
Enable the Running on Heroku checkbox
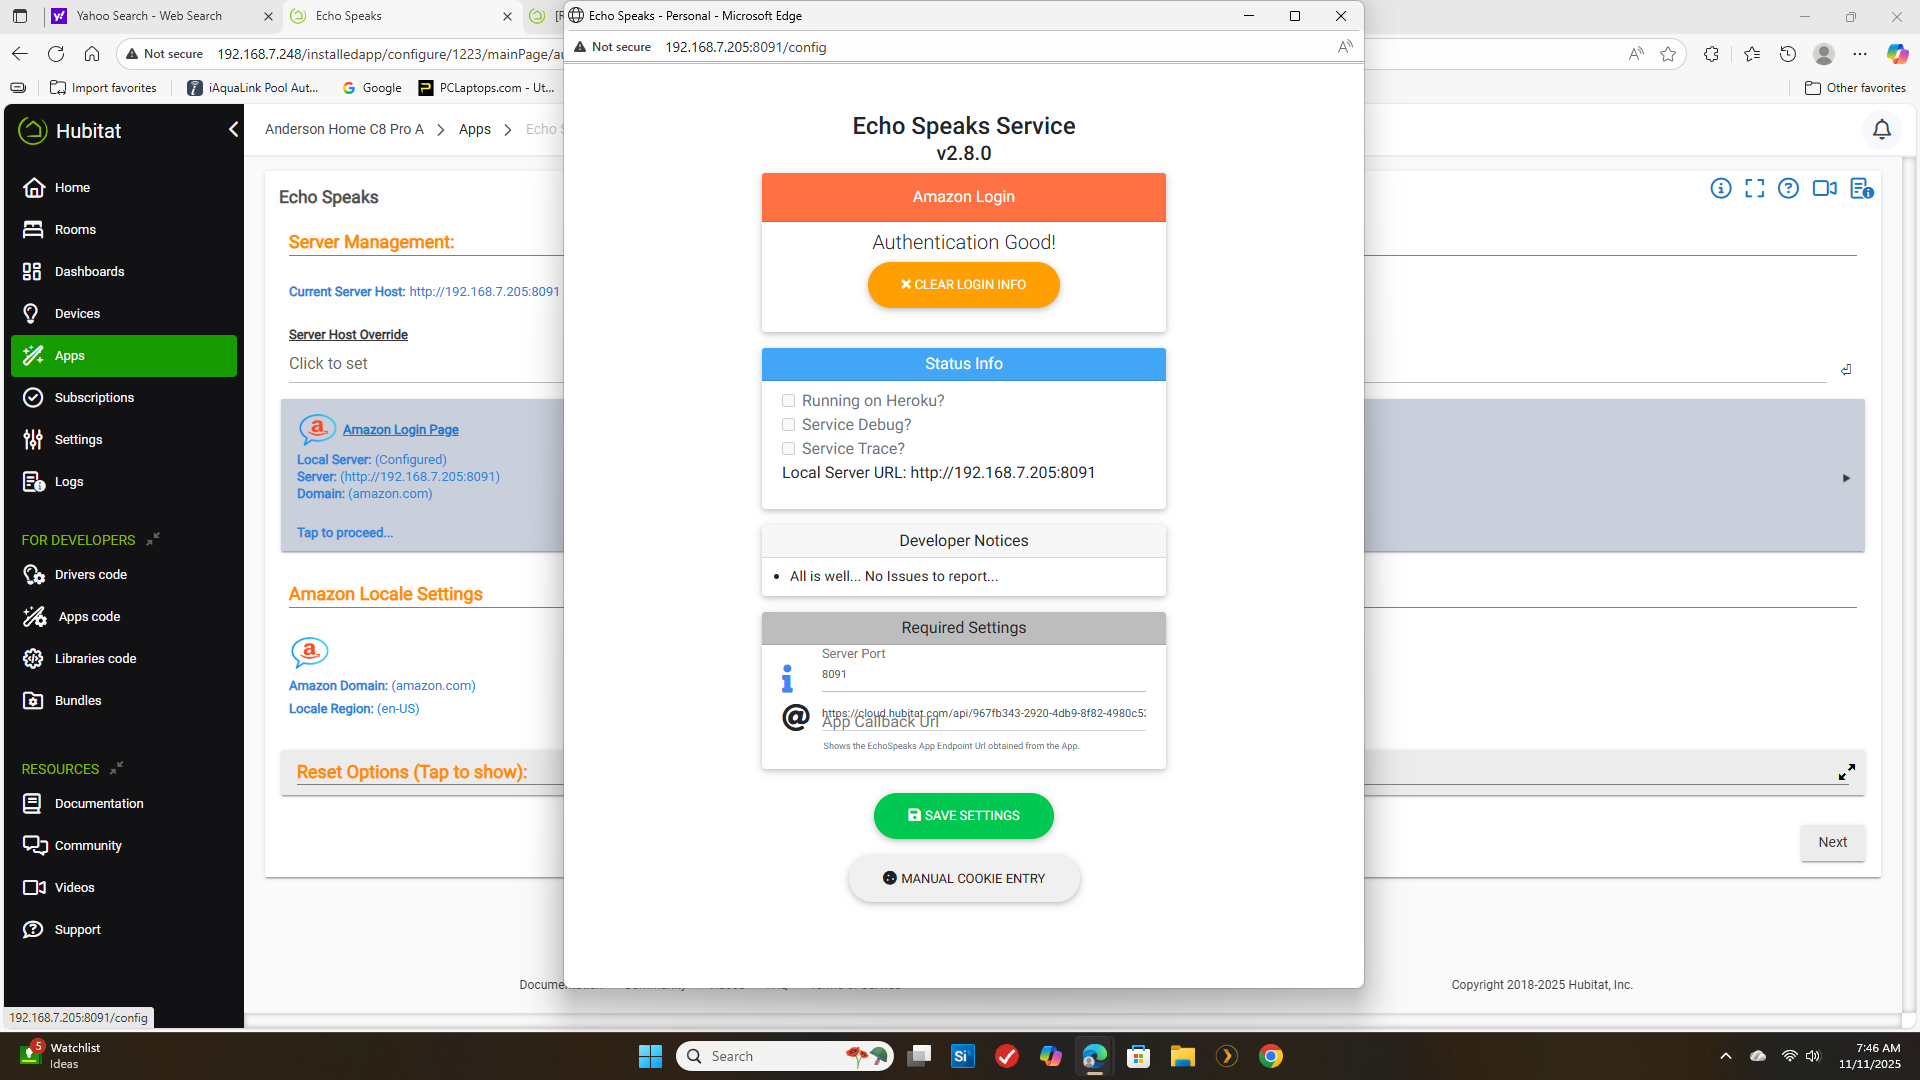tap(788, 401)
